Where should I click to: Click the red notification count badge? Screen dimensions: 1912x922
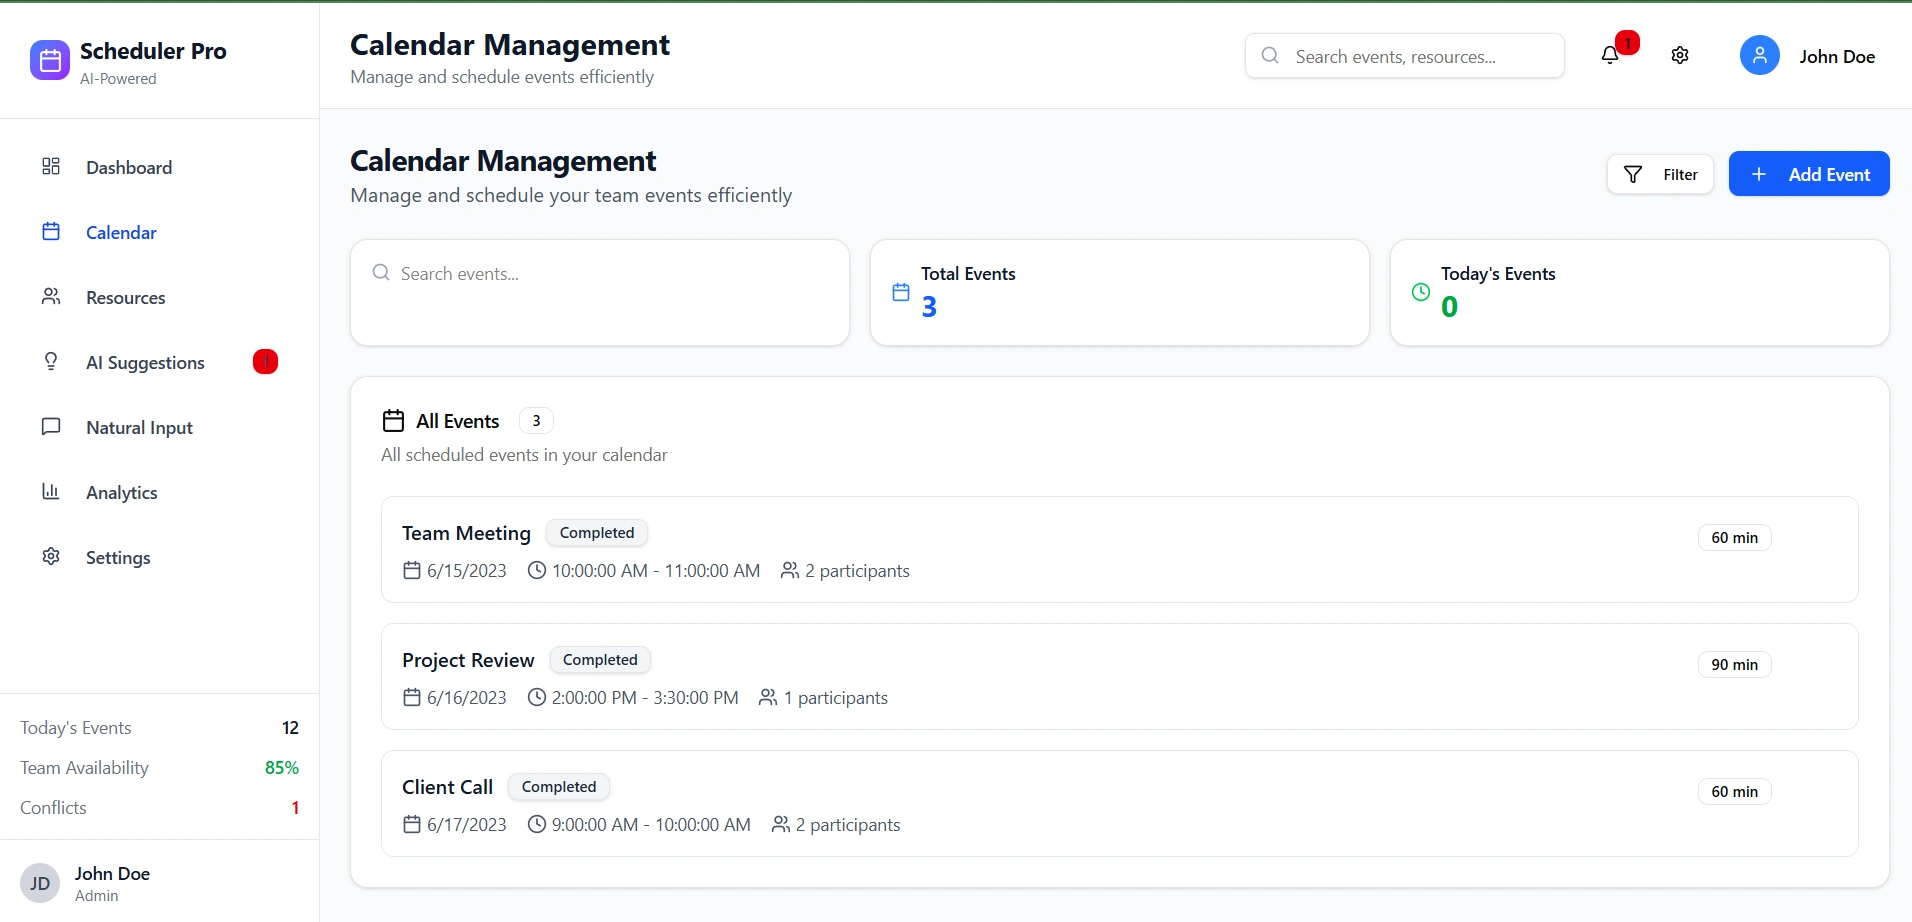pos(1628,43)
